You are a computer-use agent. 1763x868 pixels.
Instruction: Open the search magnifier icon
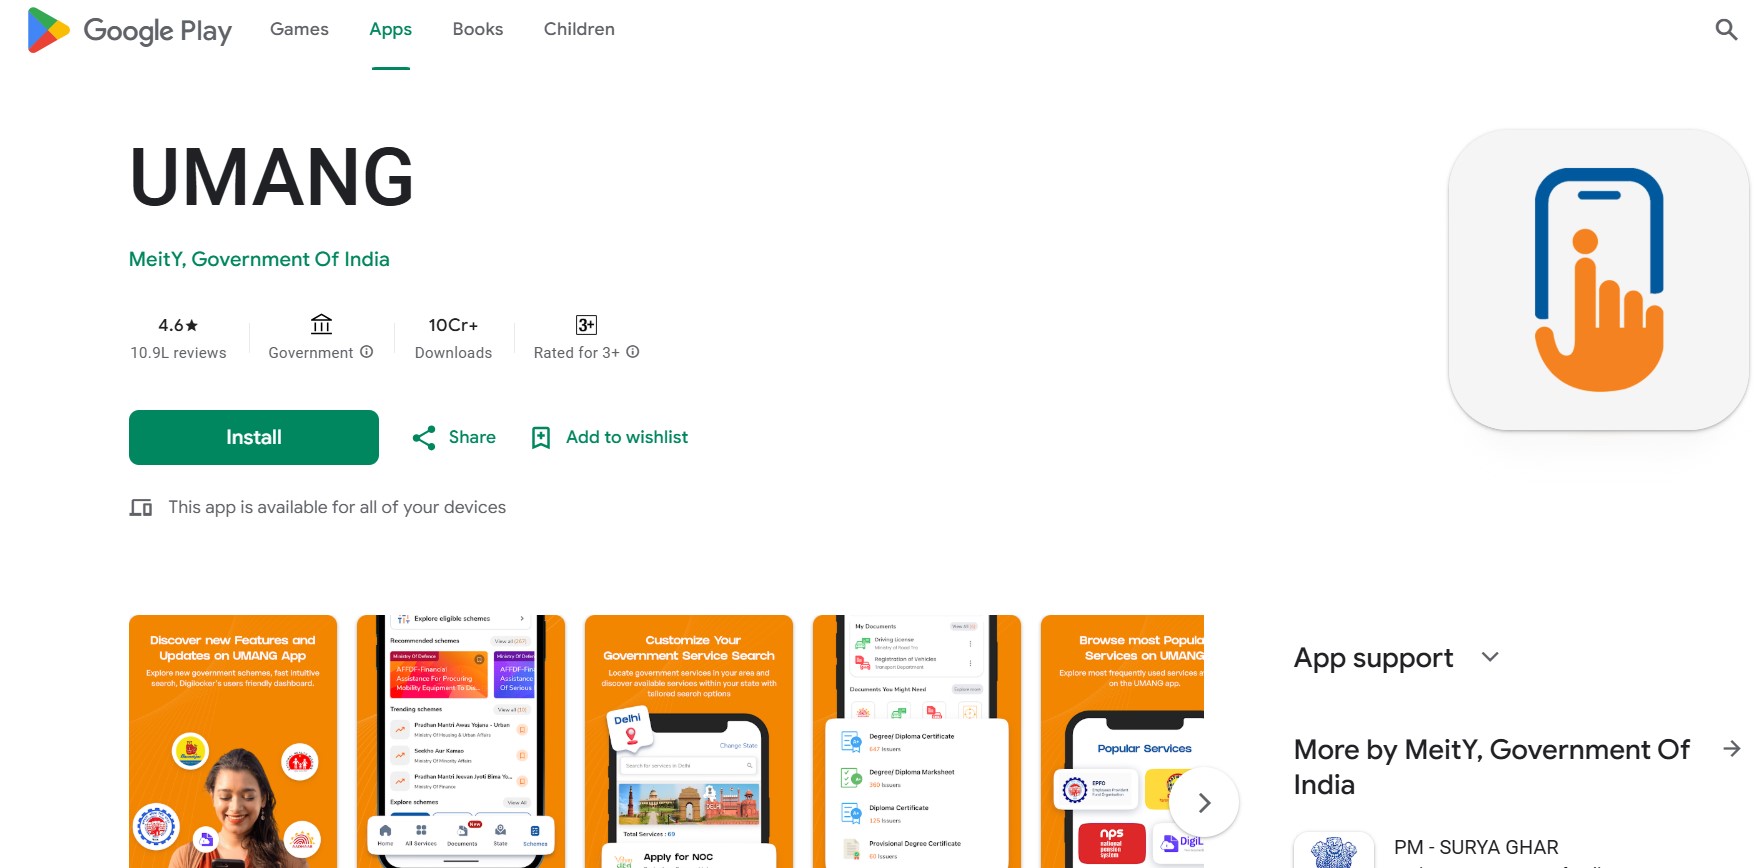[x=1726, y=30]
